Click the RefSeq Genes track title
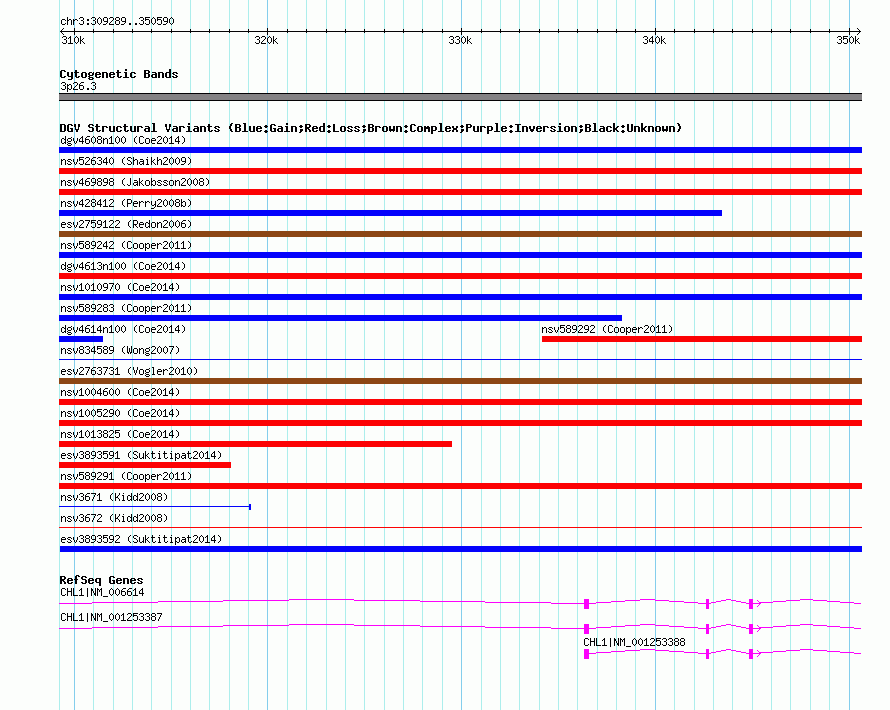This screenshot has width=890, height=710. 101,580
